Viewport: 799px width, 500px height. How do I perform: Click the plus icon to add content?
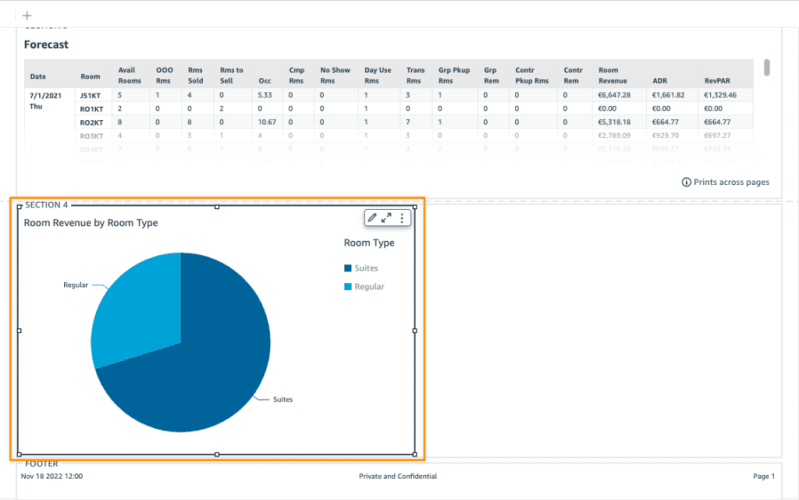(x=27, y=16)
